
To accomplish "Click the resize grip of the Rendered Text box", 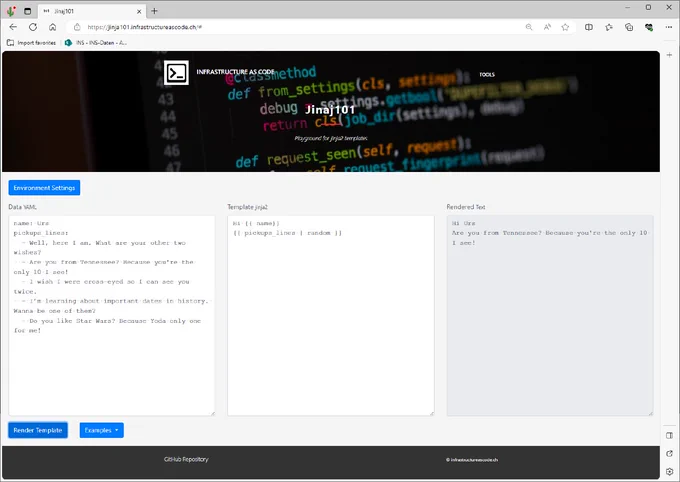I will pyautogui.click(x=651, y=413).
